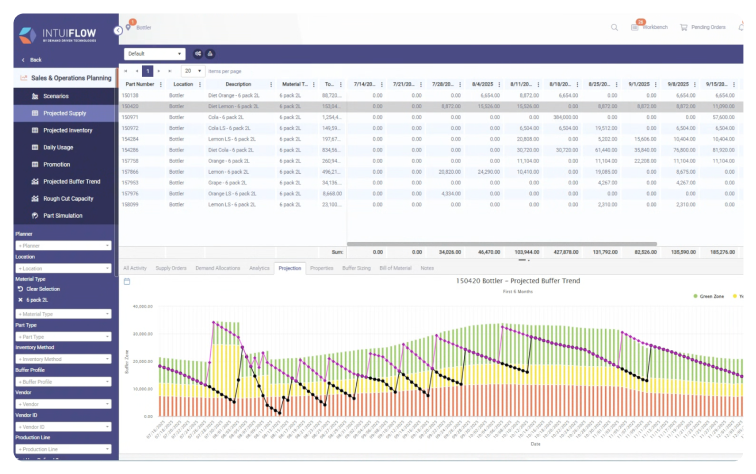Open the Material Type filter dropdown

(63, 314)
